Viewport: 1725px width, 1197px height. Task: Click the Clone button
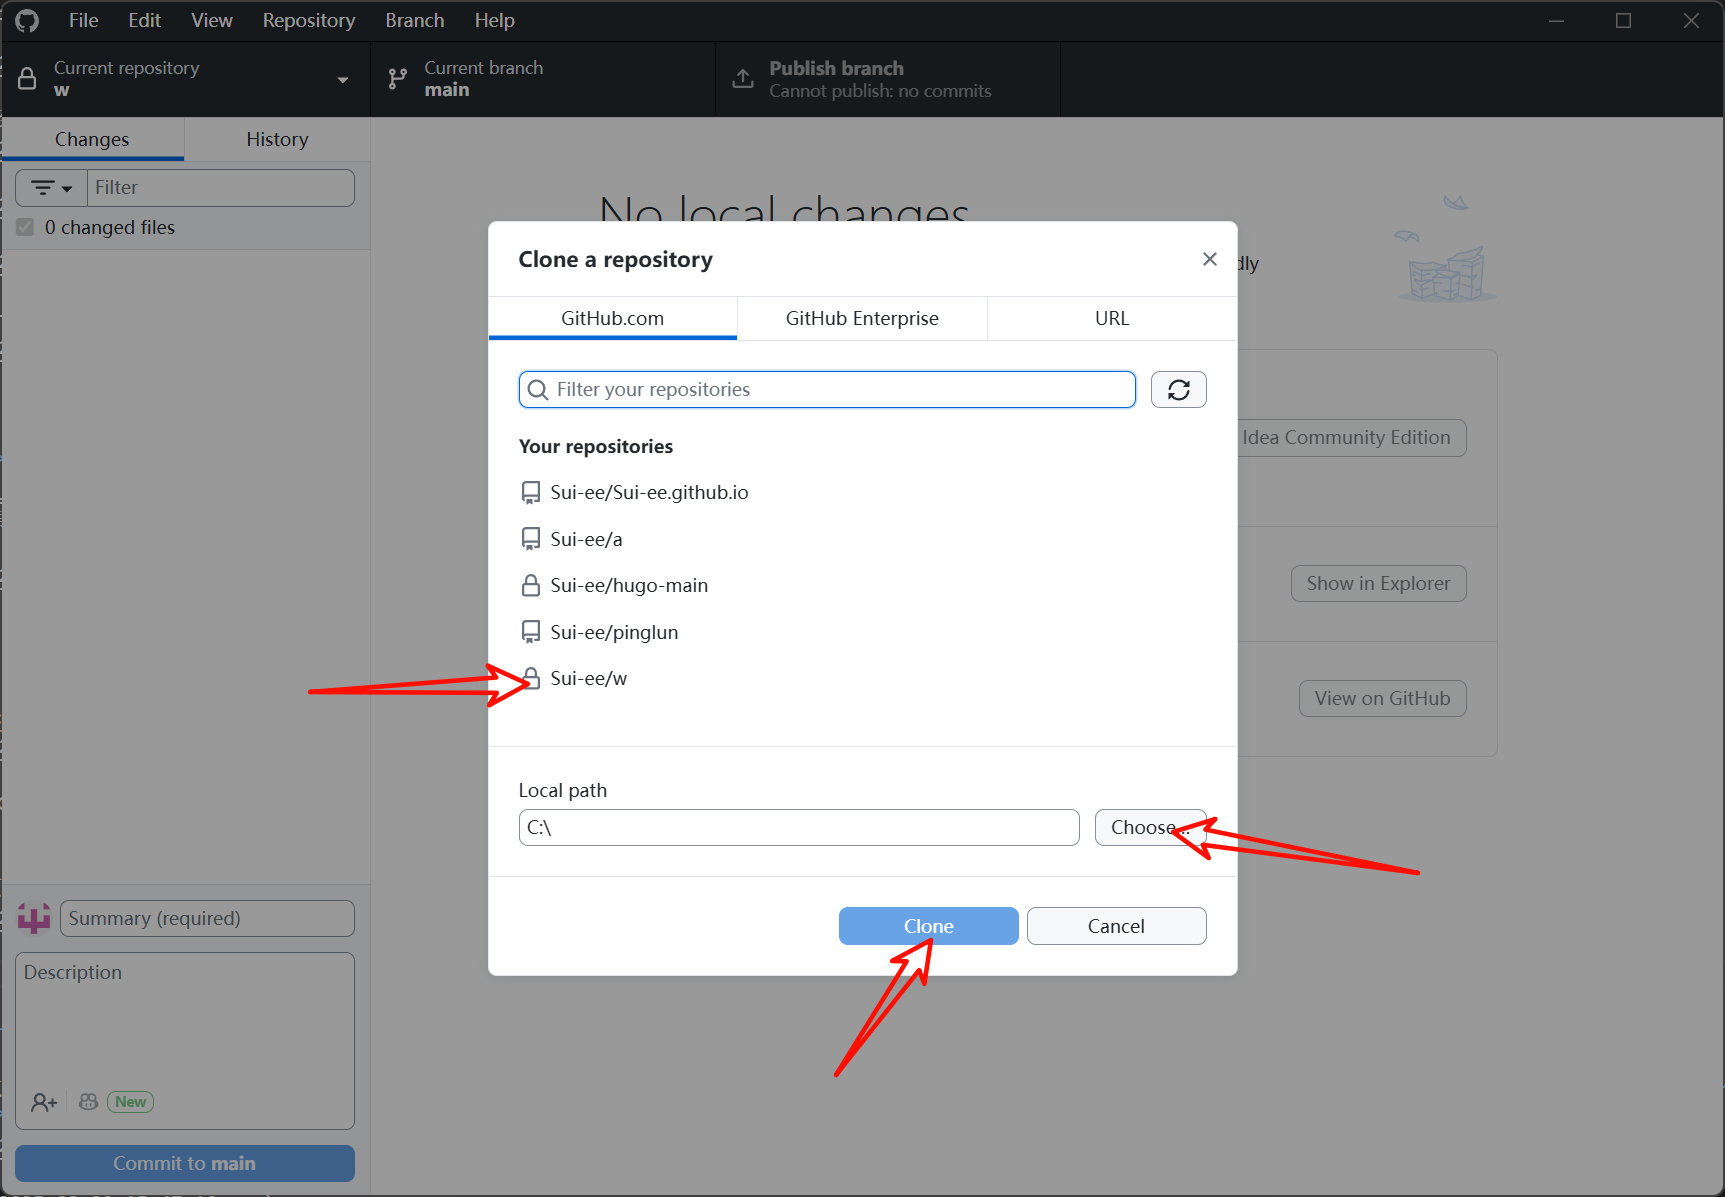pos(928,926)
